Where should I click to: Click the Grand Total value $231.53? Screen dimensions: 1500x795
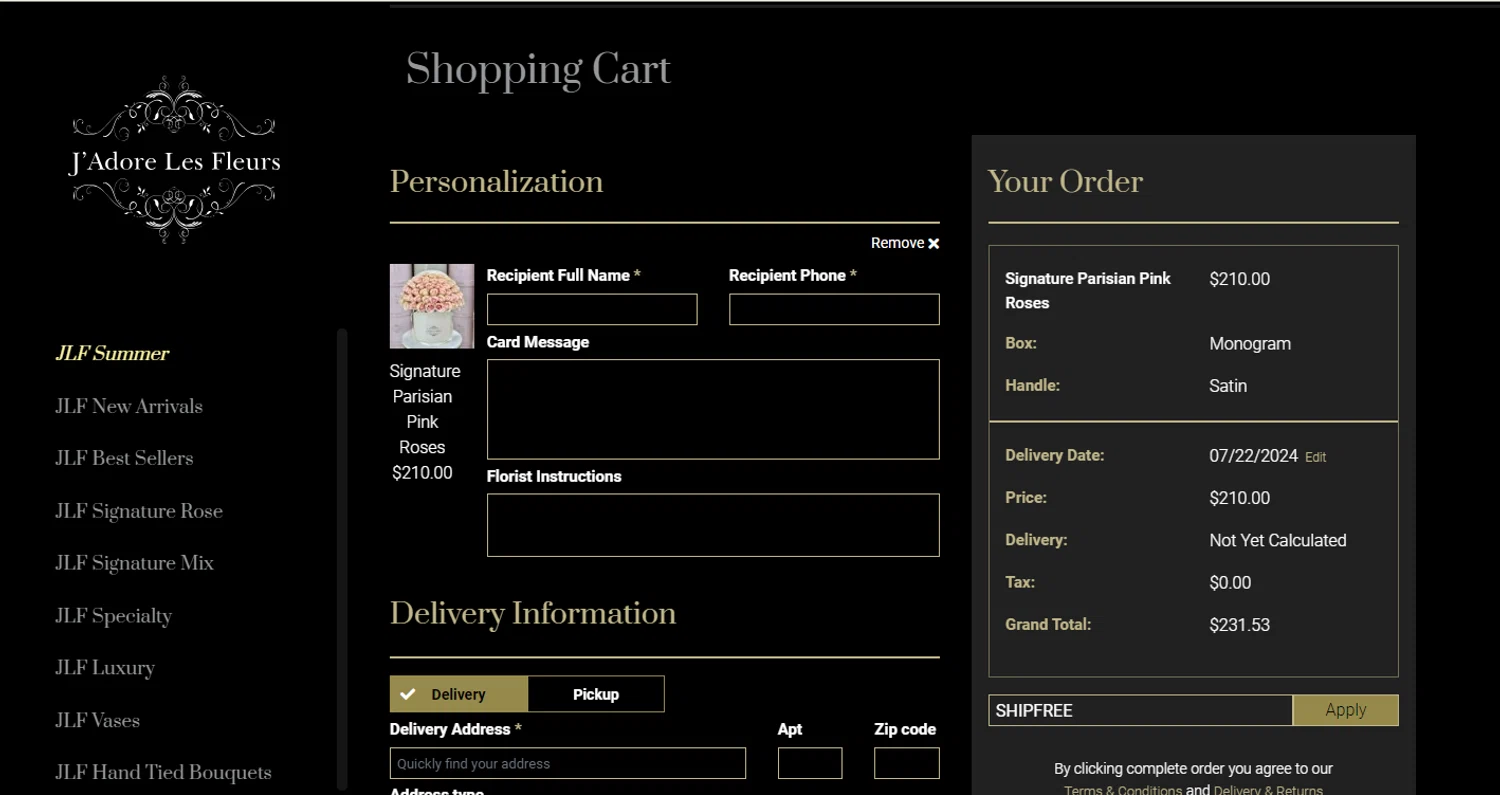[1240, 625]
